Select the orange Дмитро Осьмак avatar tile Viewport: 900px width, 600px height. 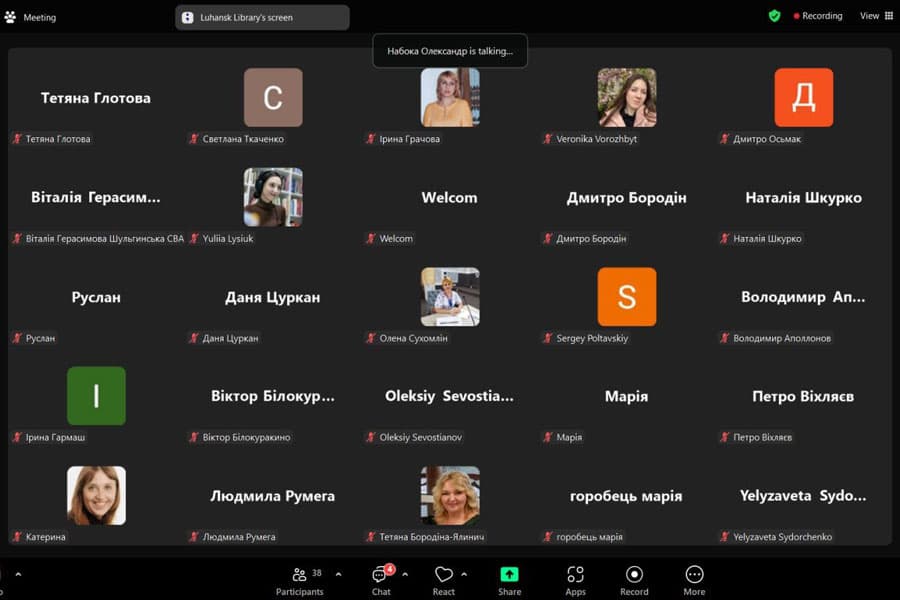coord(803,97)
